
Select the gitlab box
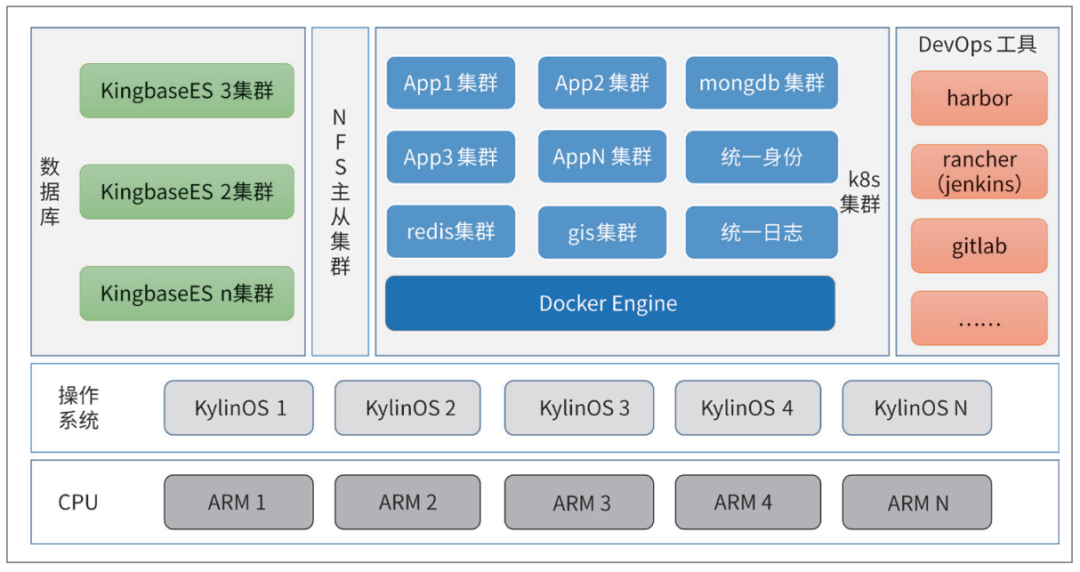click(x=979, y=246)
